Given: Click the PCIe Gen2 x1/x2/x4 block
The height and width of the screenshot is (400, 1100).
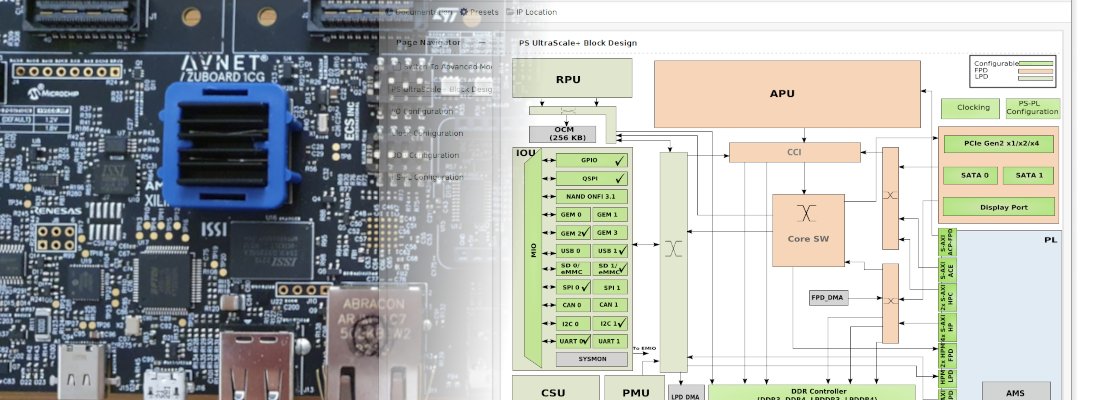Looking at the screenshot, I should point(998,144).
